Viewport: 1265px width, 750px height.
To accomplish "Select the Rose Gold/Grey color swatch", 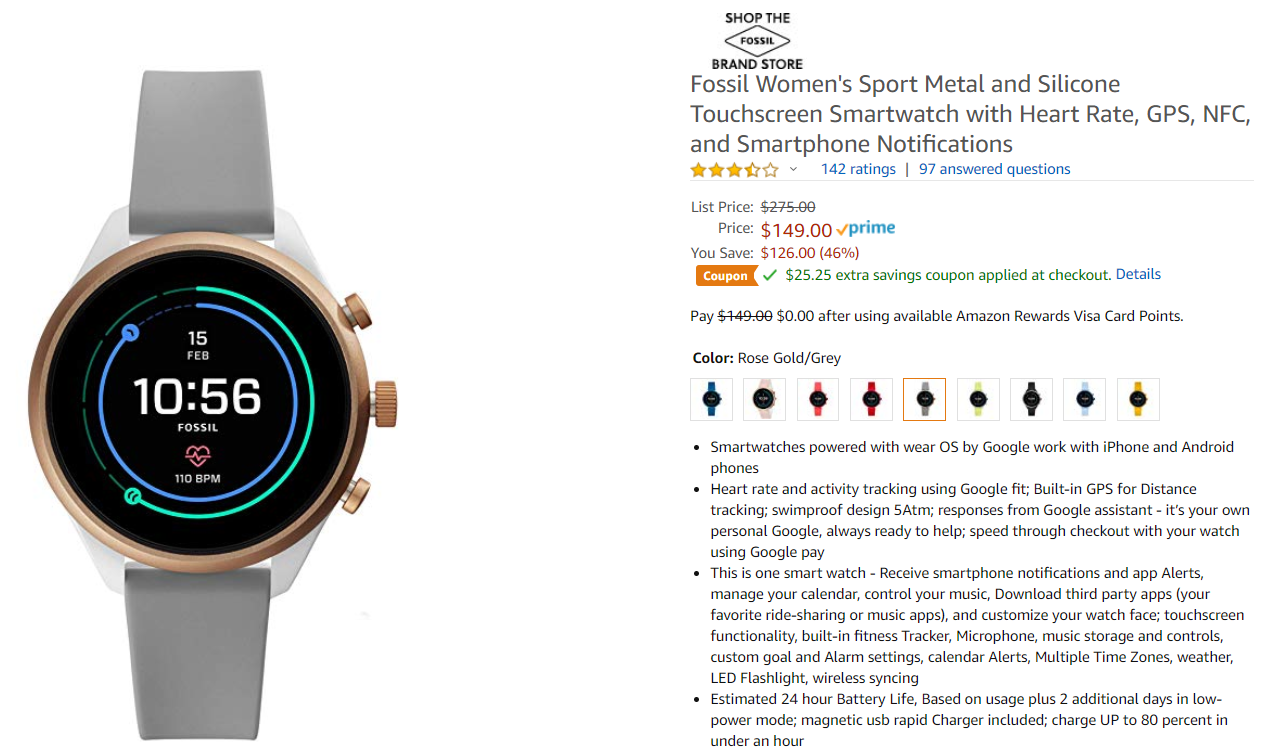I will 924,399.
